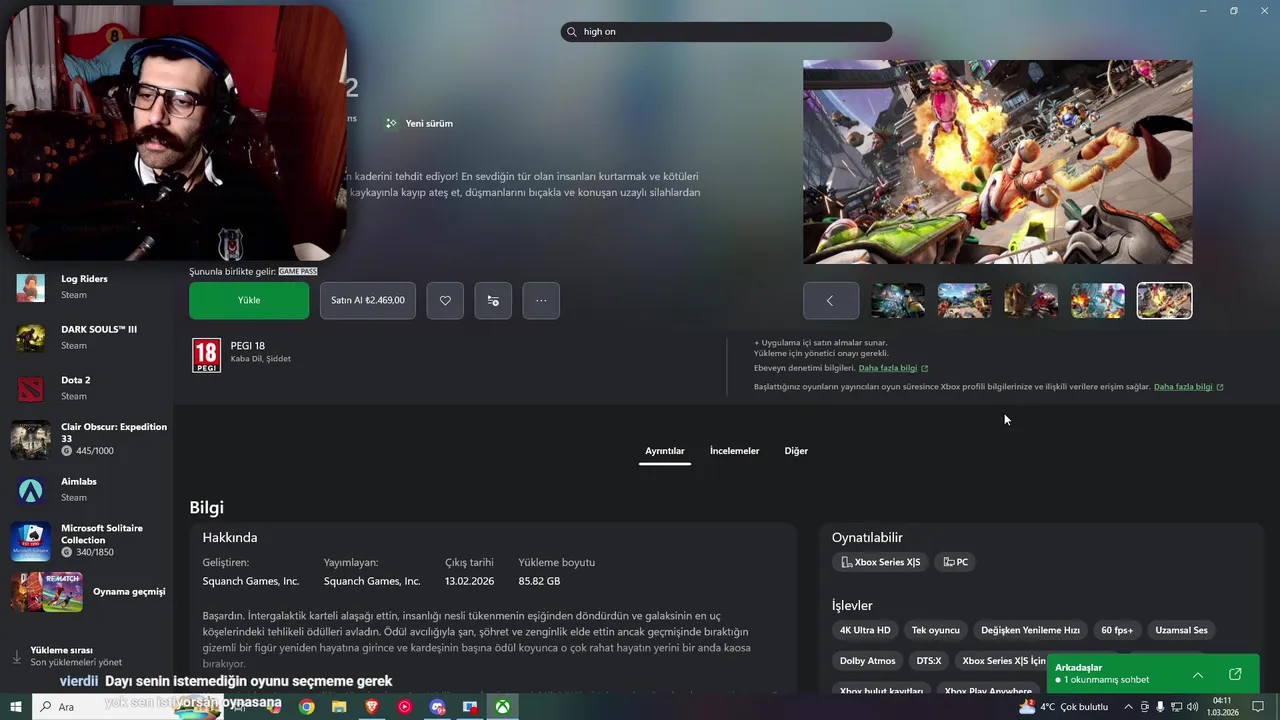Switch to the İncelemeler tab
Image resolution: width=1280 pixels, height=720 pixels.
pyautogui.click(x=735, y=451)
